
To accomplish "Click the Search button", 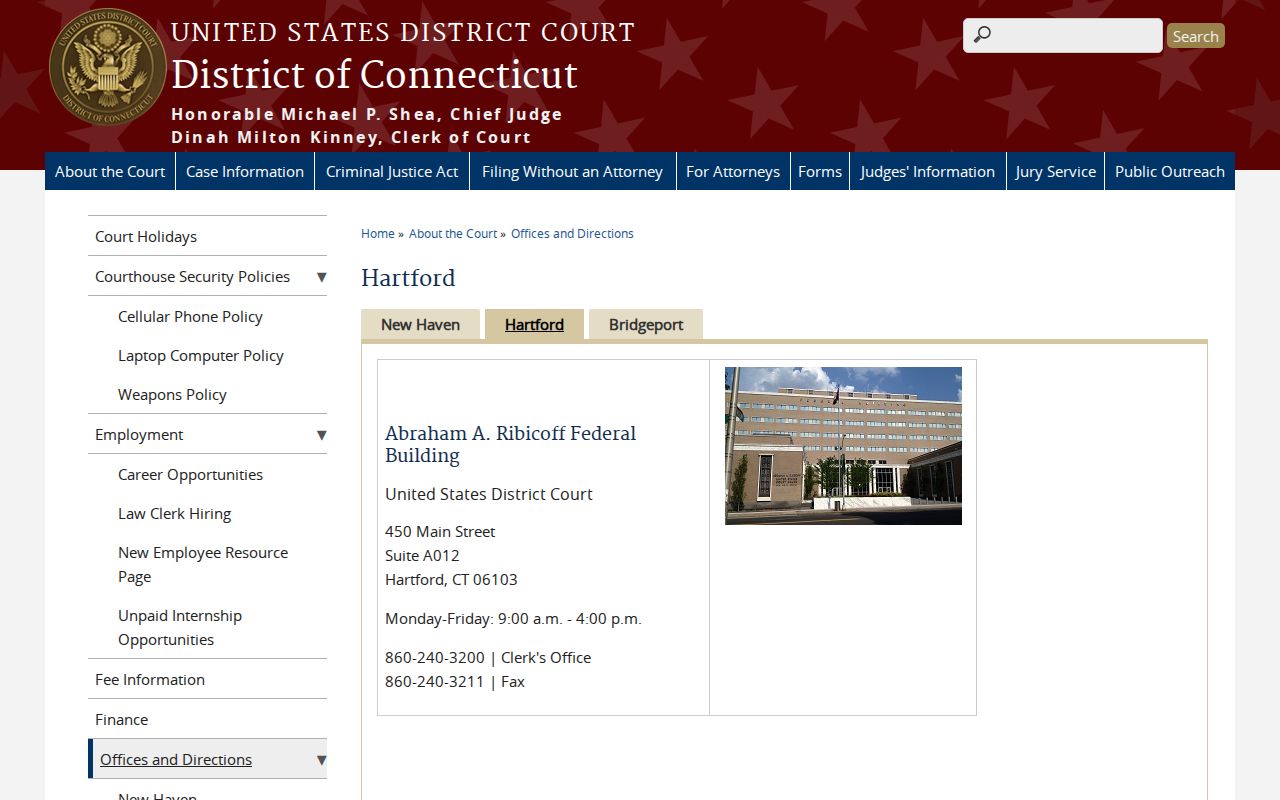I will 1195,36.
